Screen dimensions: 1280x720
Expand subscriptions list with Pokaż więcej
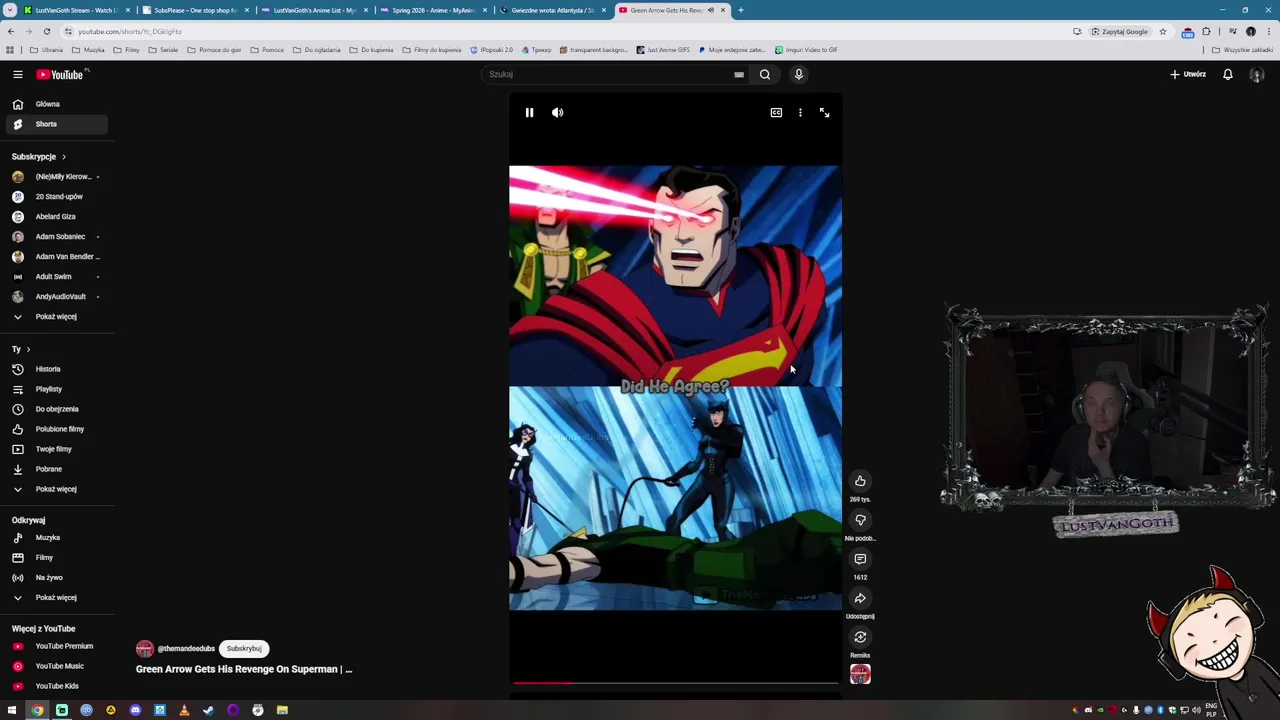55,316
